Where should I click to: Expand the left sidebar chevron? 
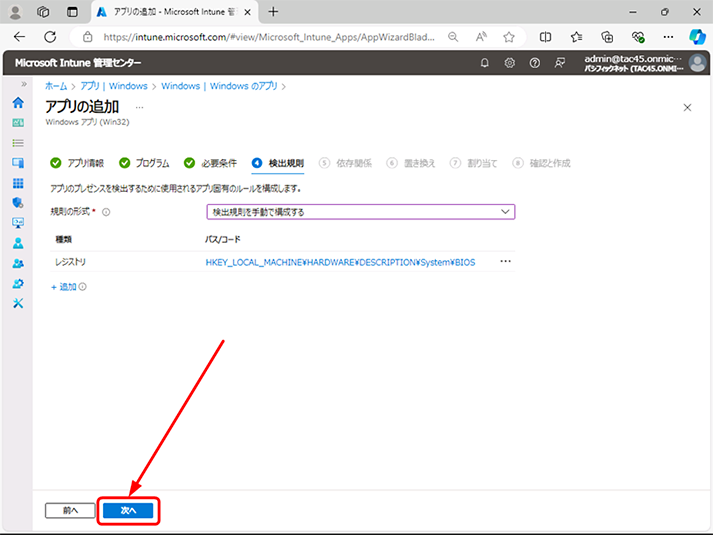click(x=24, y=84)
